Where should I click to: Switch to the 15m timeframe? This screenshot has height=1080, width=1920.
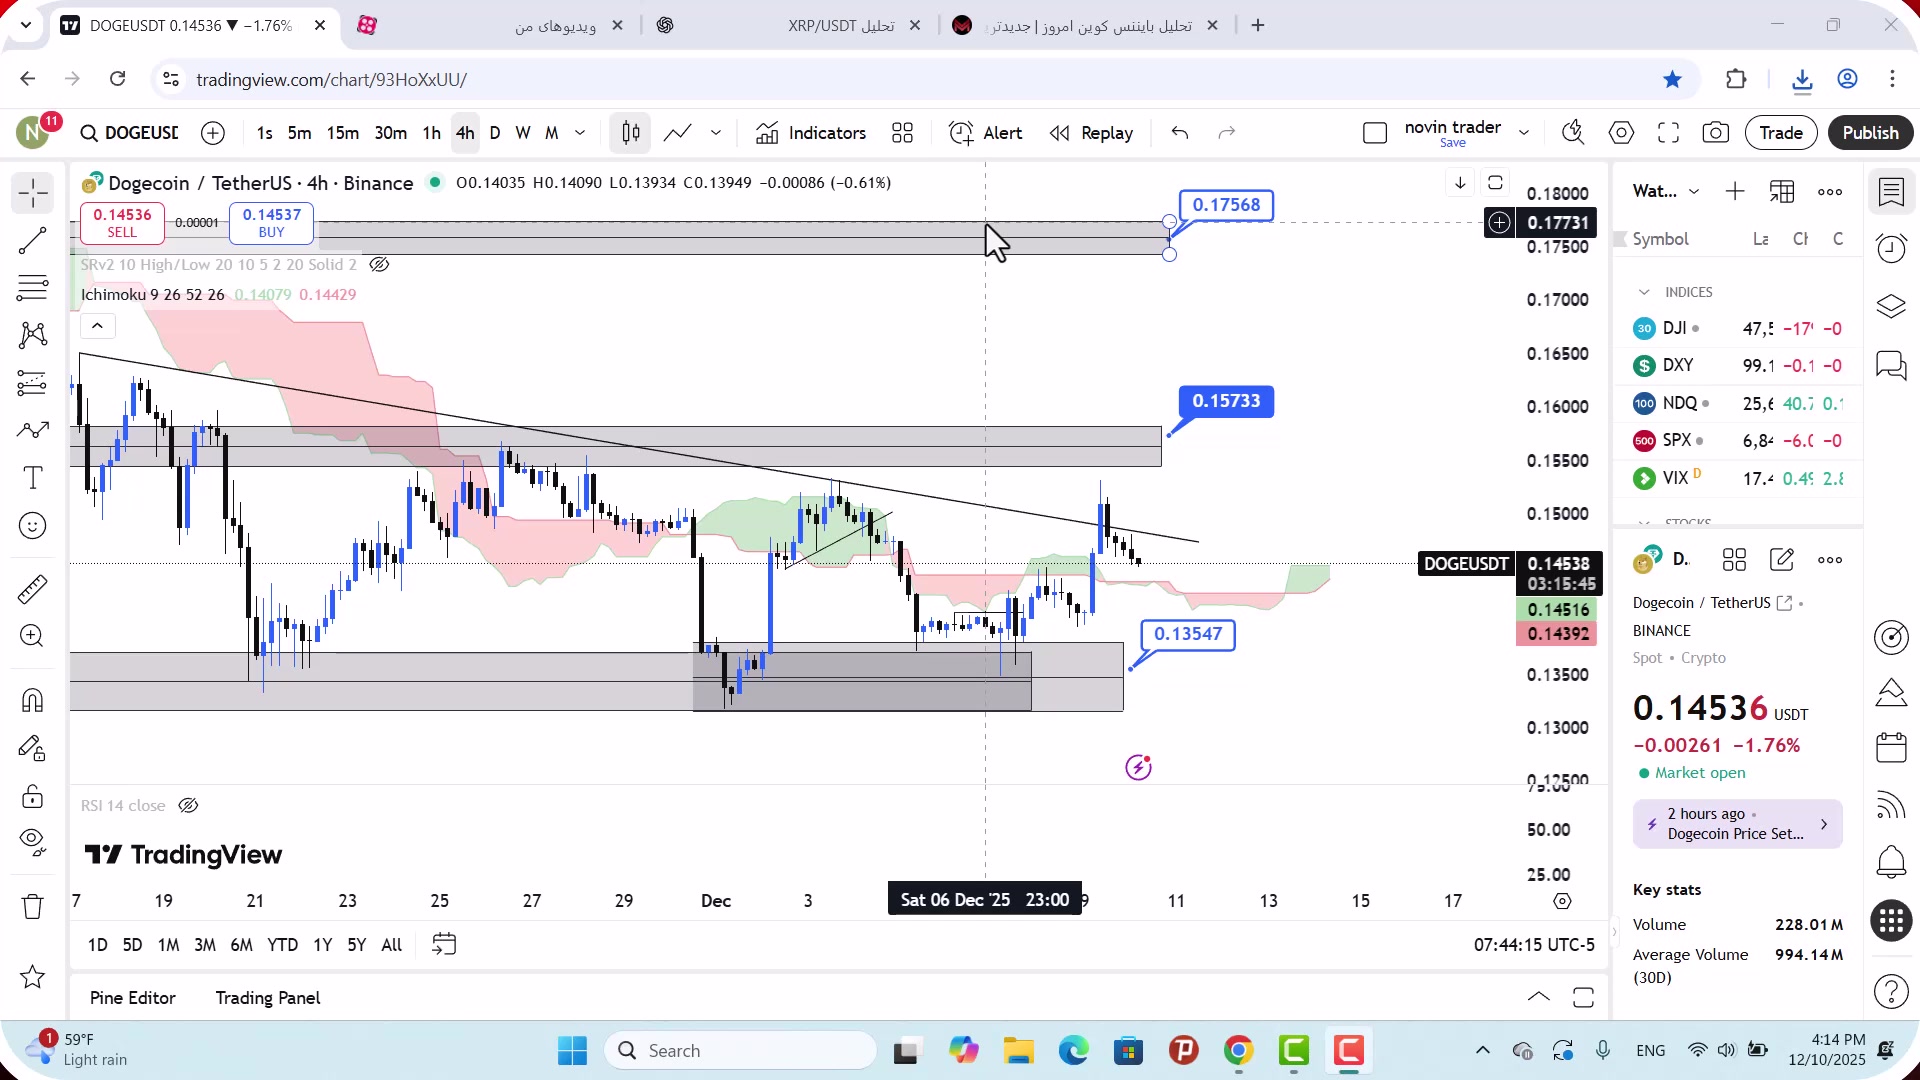343,133
